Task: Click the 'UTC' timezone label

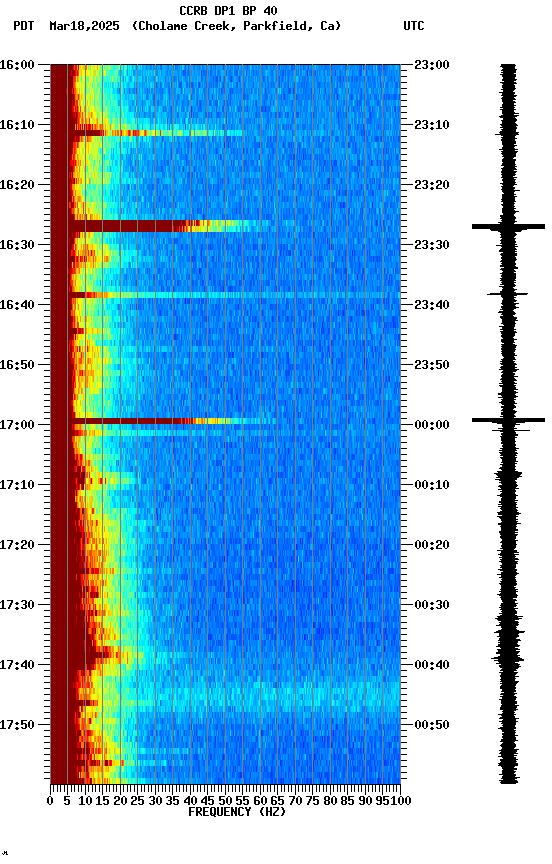Action: [x=414, y=26]
